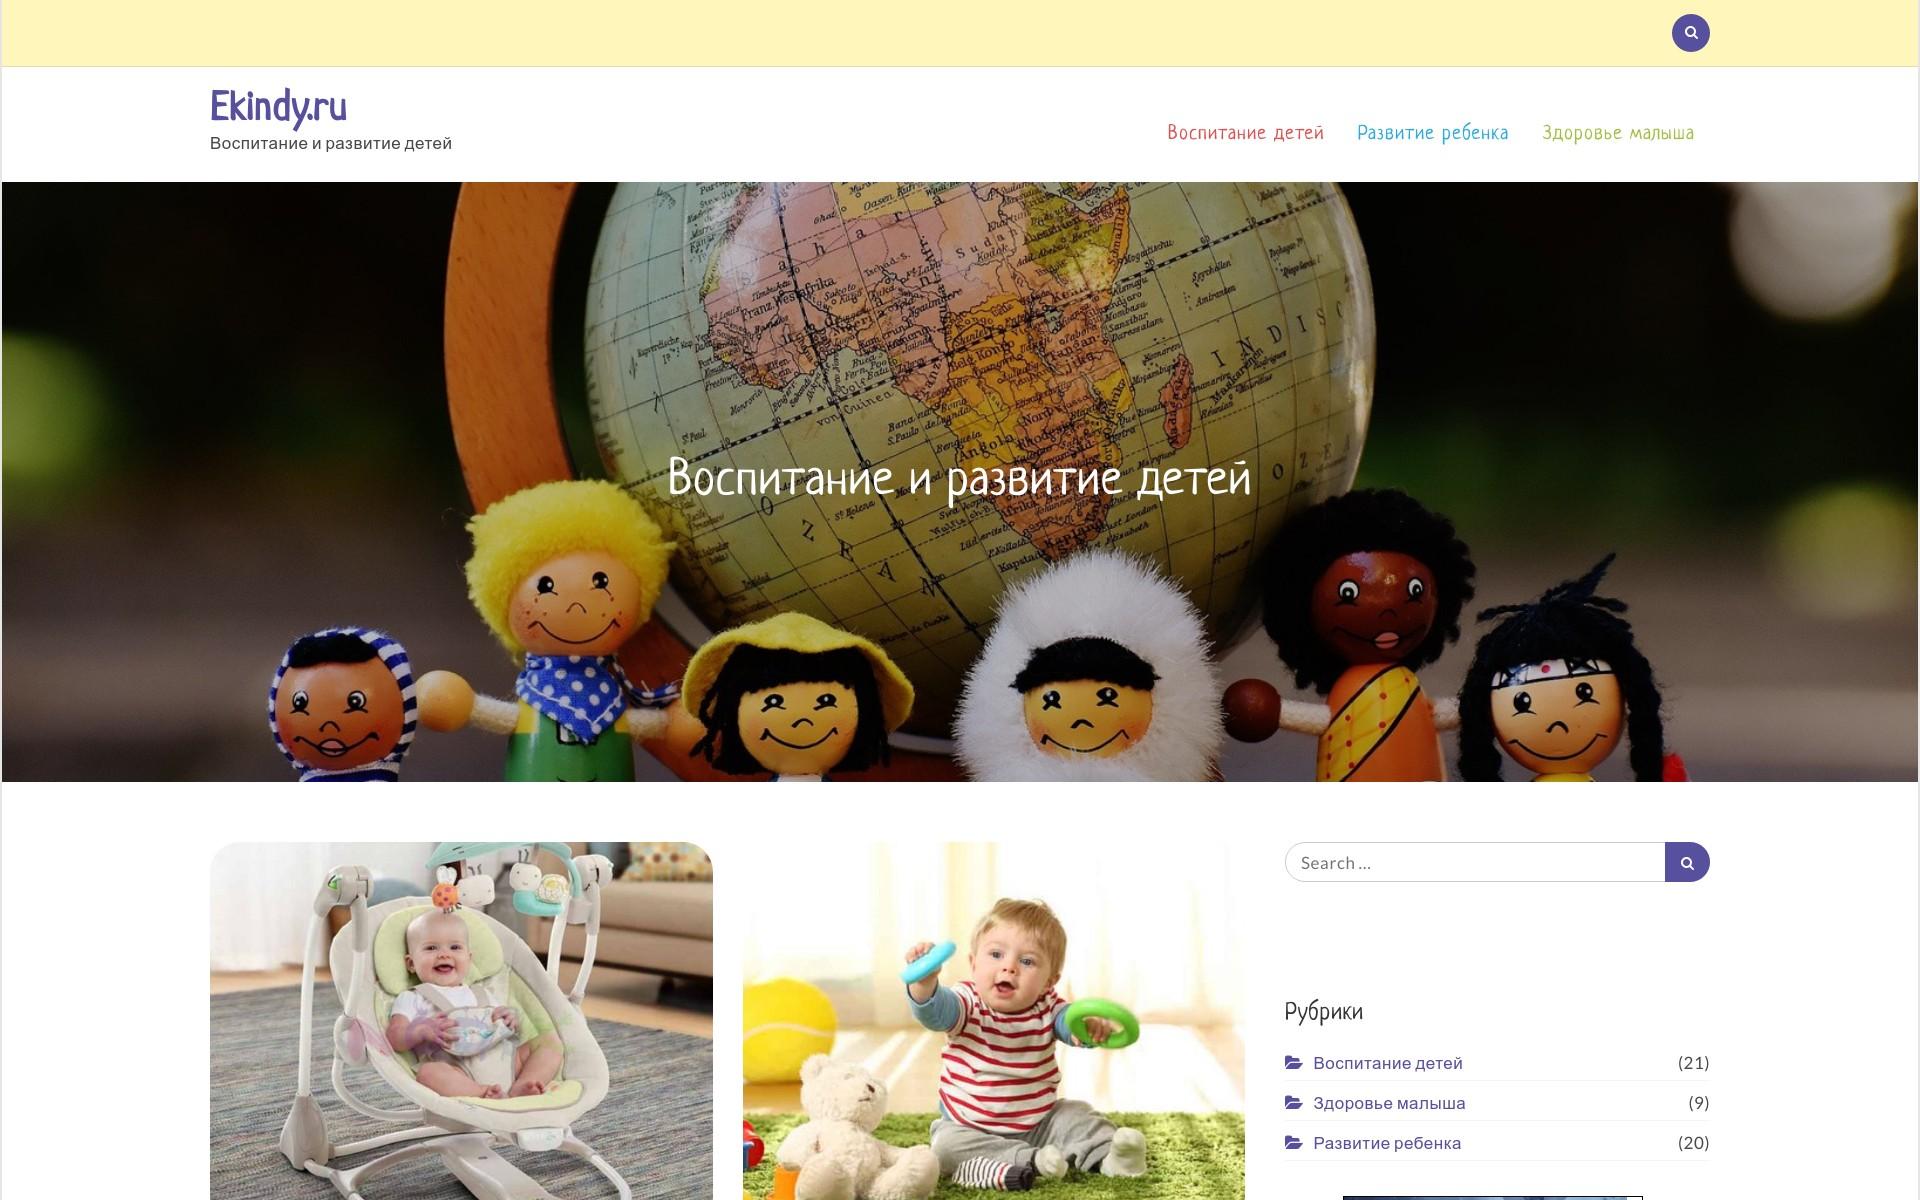Click the Воспитание и развитие детей banner heading
1920x1200 pixels.
click(x=959, y=477)
